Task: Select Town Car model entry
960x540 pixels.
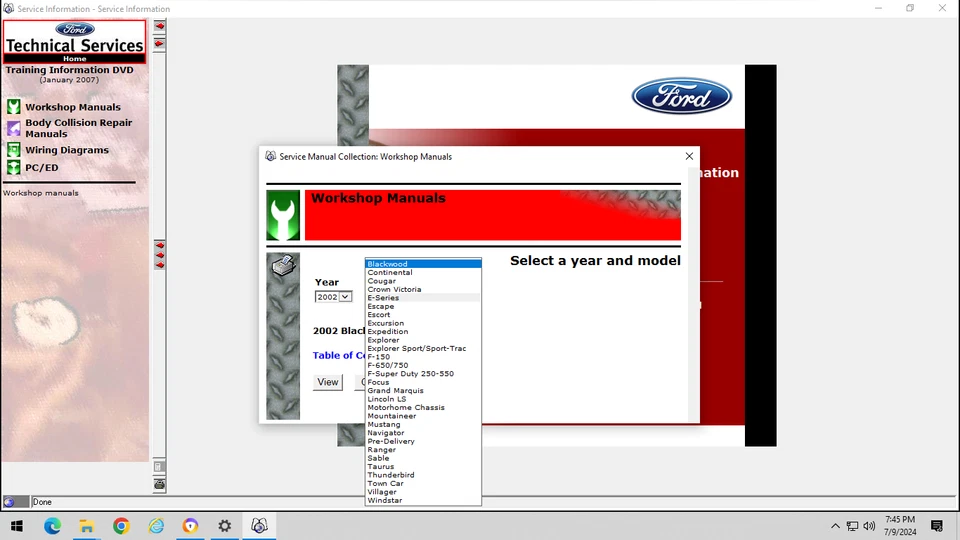Action: (x=423, y=483)
